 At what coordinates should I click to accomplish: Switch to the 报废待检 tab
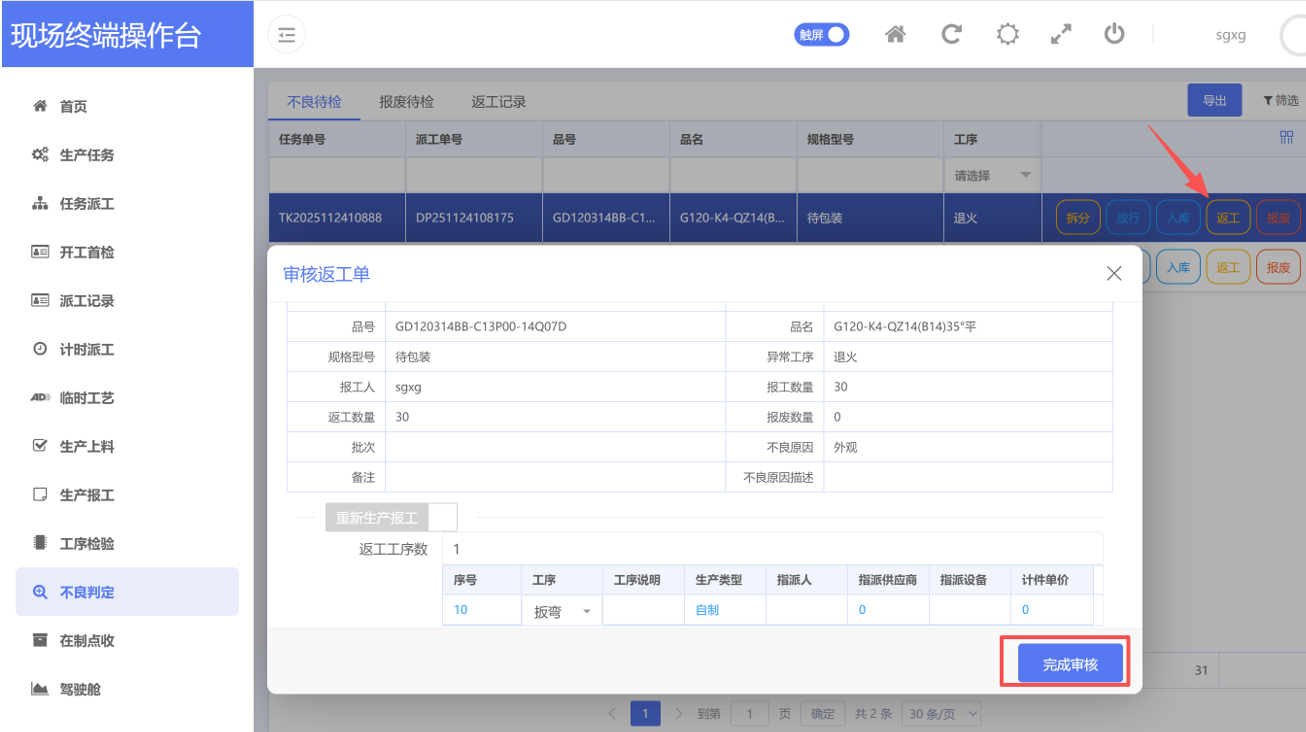[406, 102]
